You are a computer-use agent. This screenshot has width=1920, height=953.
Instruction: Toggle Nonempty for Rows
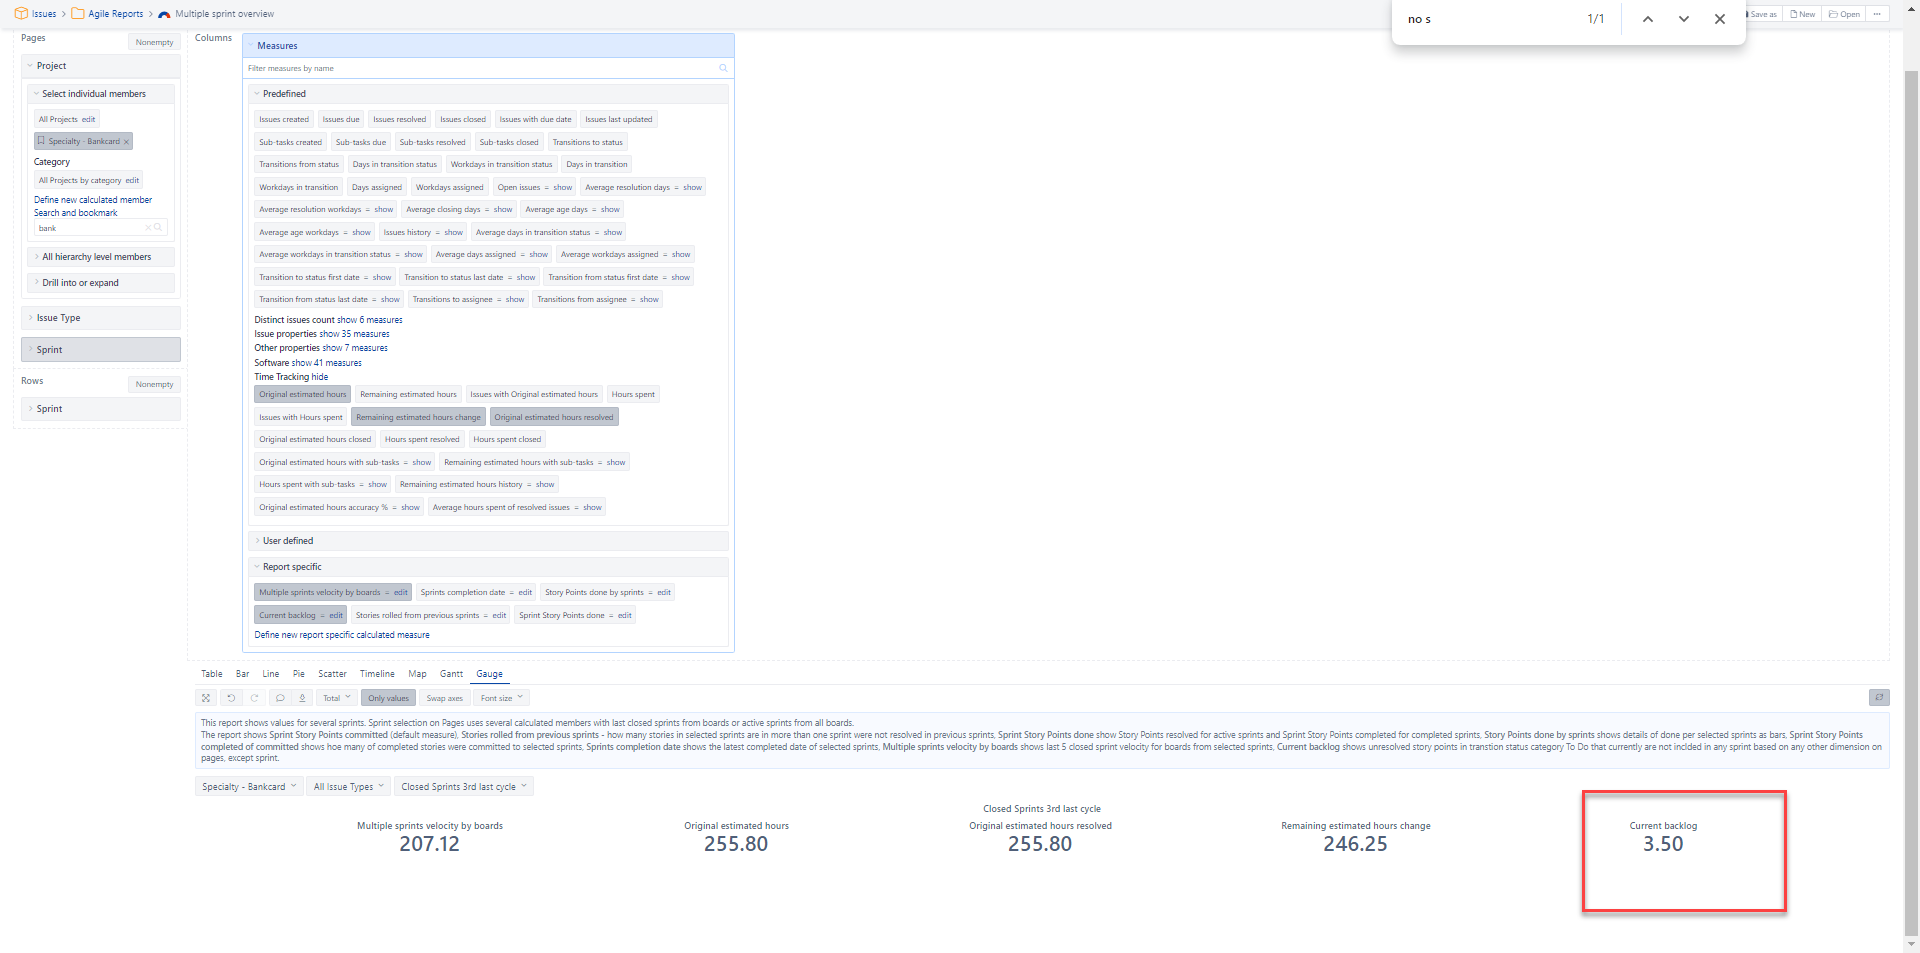click(x=154, y=384)
